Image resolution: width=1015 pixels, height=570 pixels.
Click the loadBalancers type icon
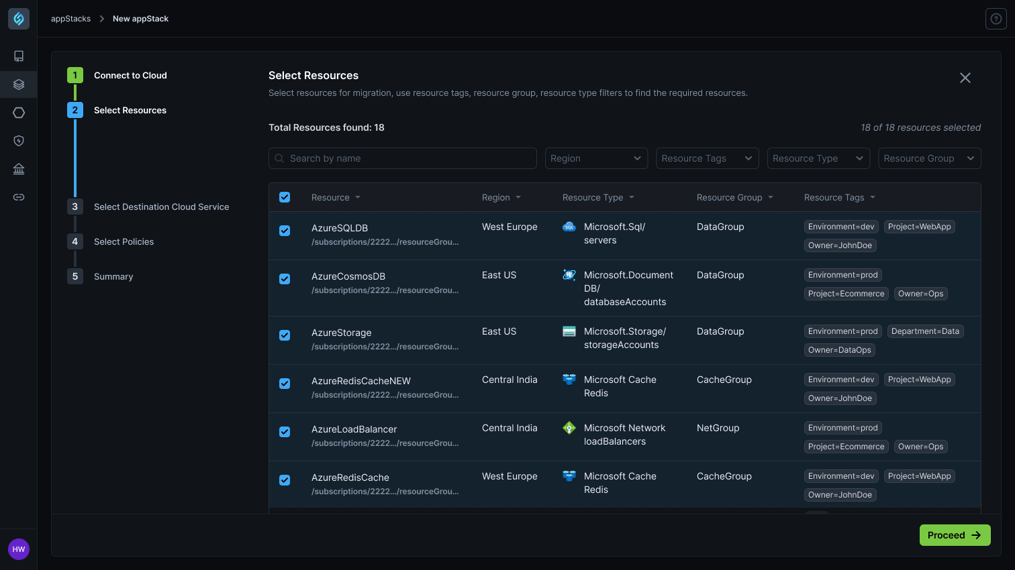569,428
